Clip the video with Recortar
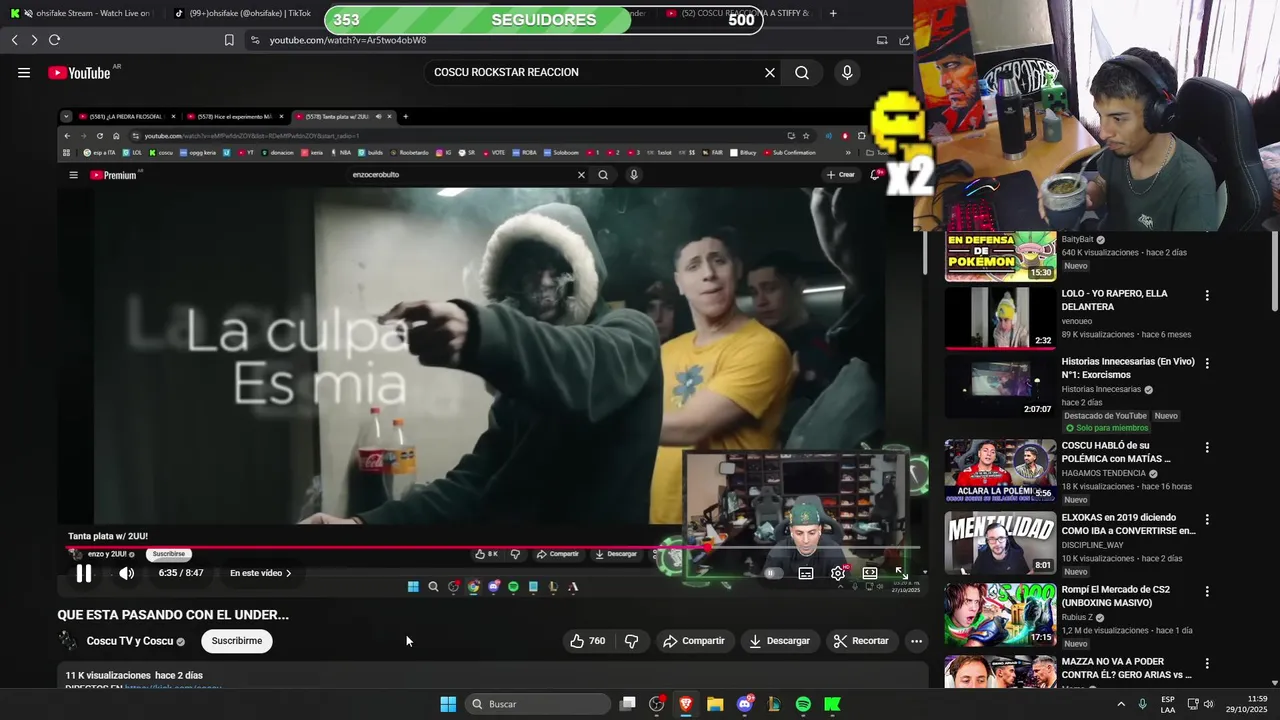Image resolution: width=1280 pixels, height=720 pixels. coord(861,641)
